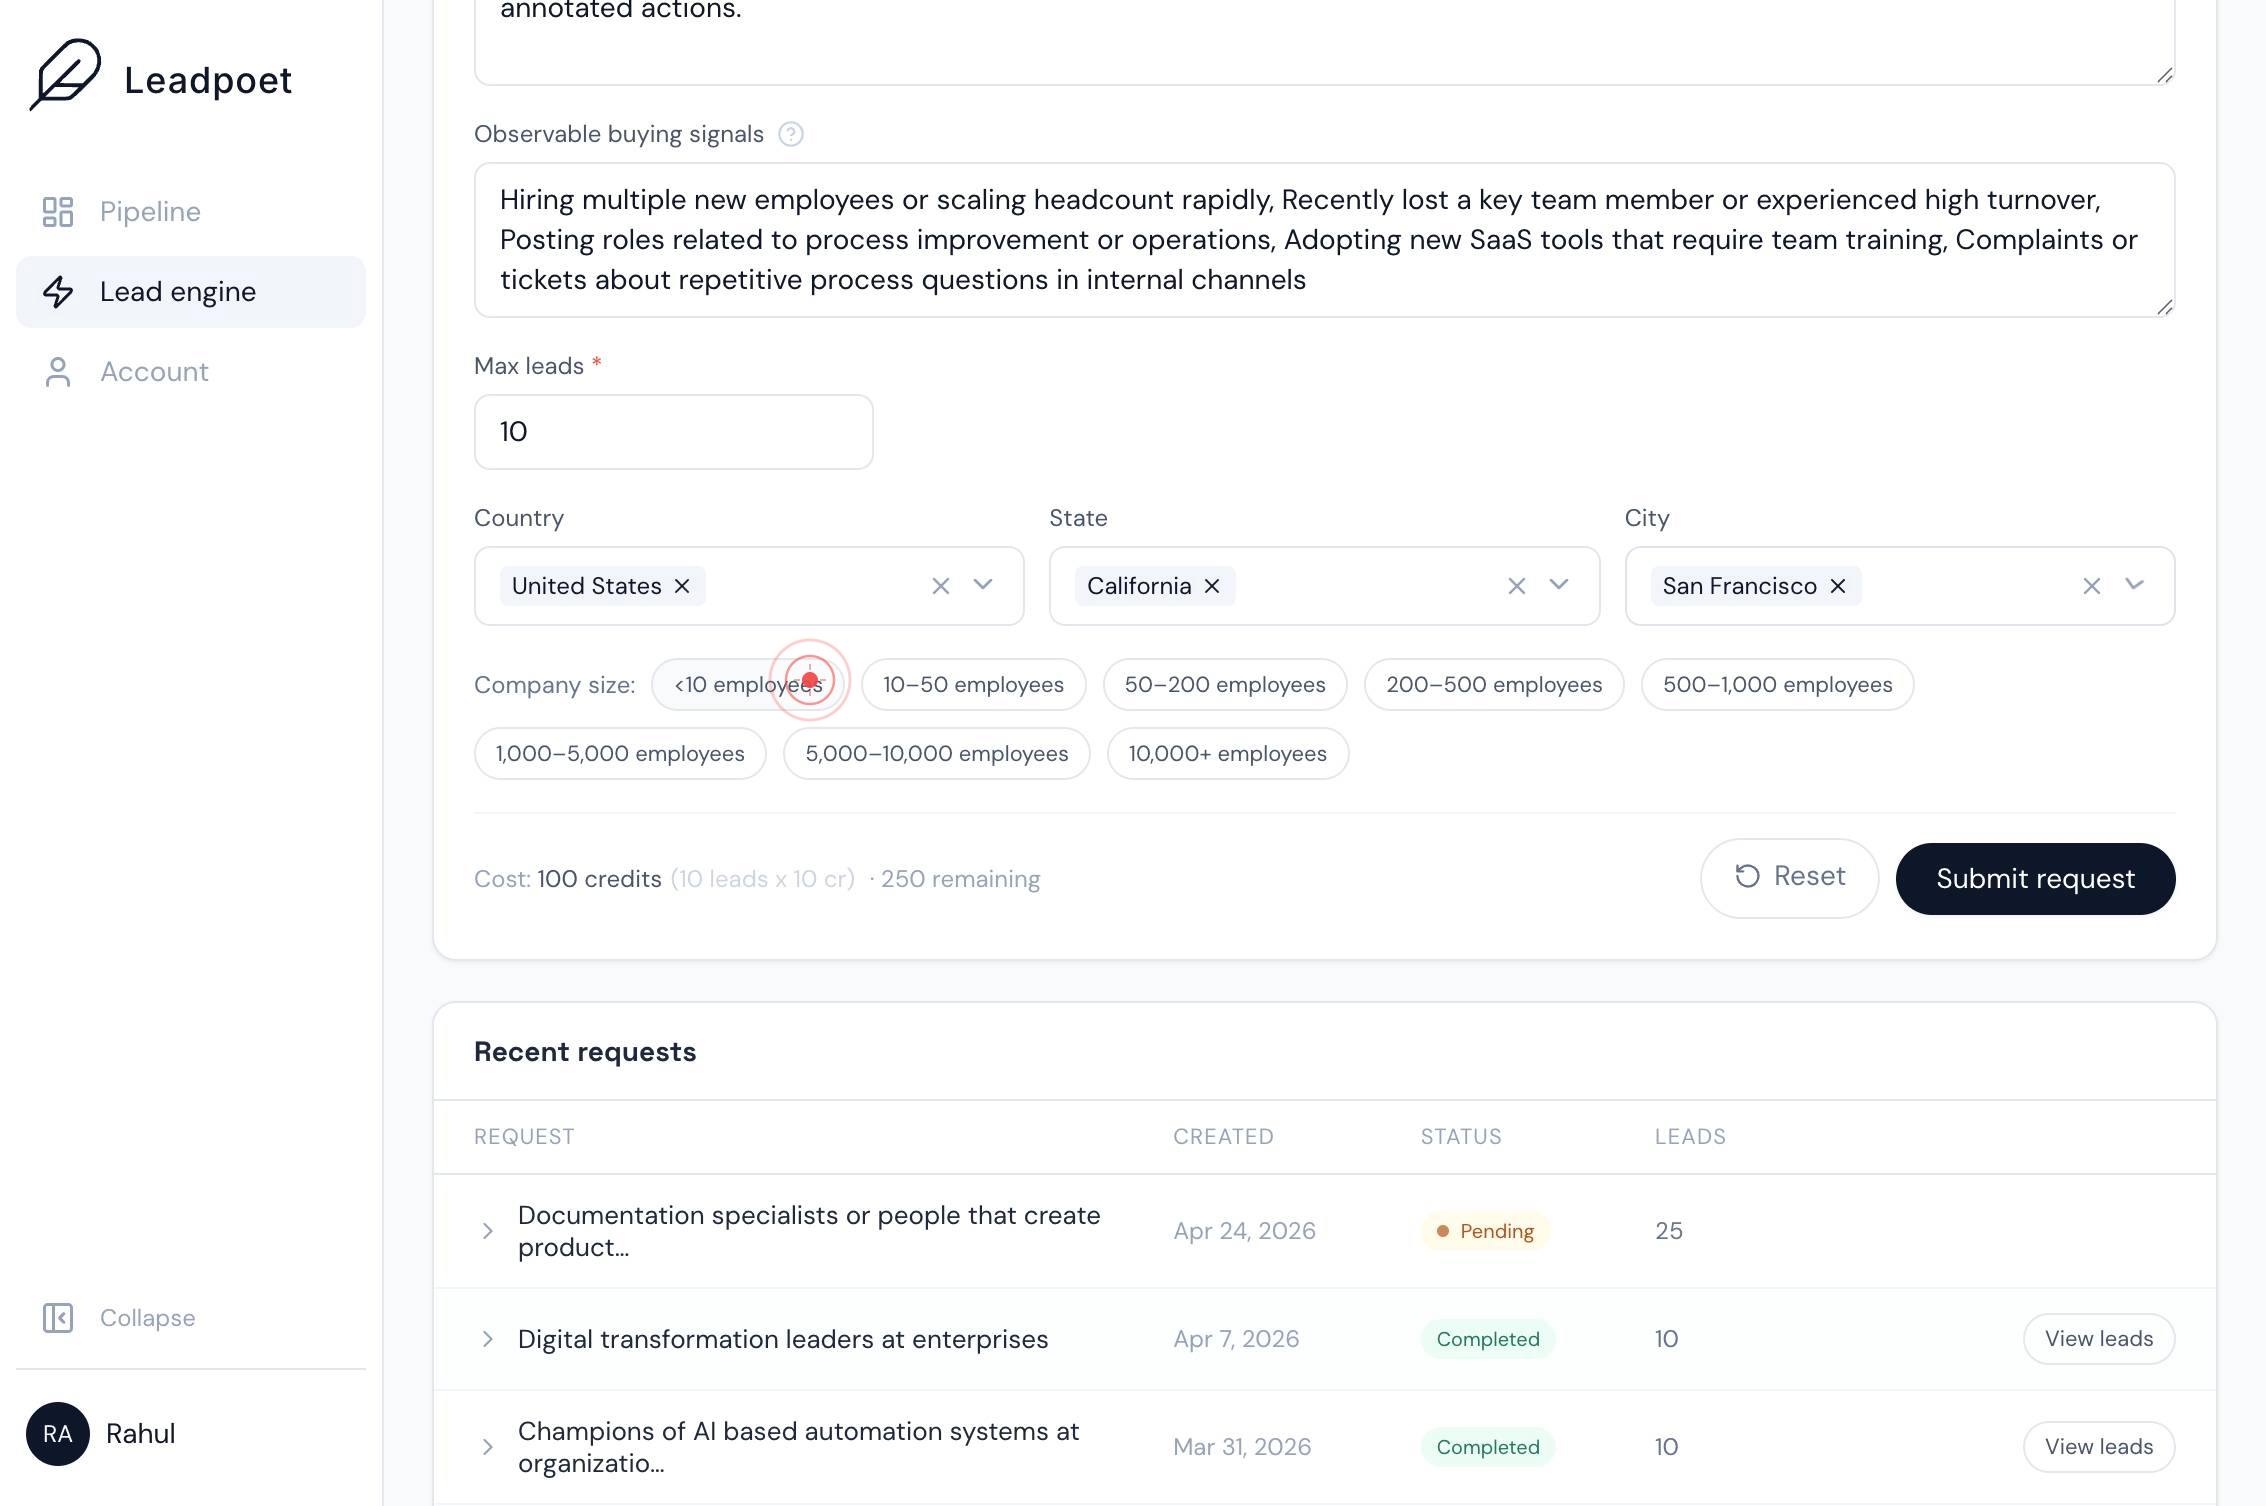
Task: Open the City dropdown arrow
Action: click(x=2134, y=585)
